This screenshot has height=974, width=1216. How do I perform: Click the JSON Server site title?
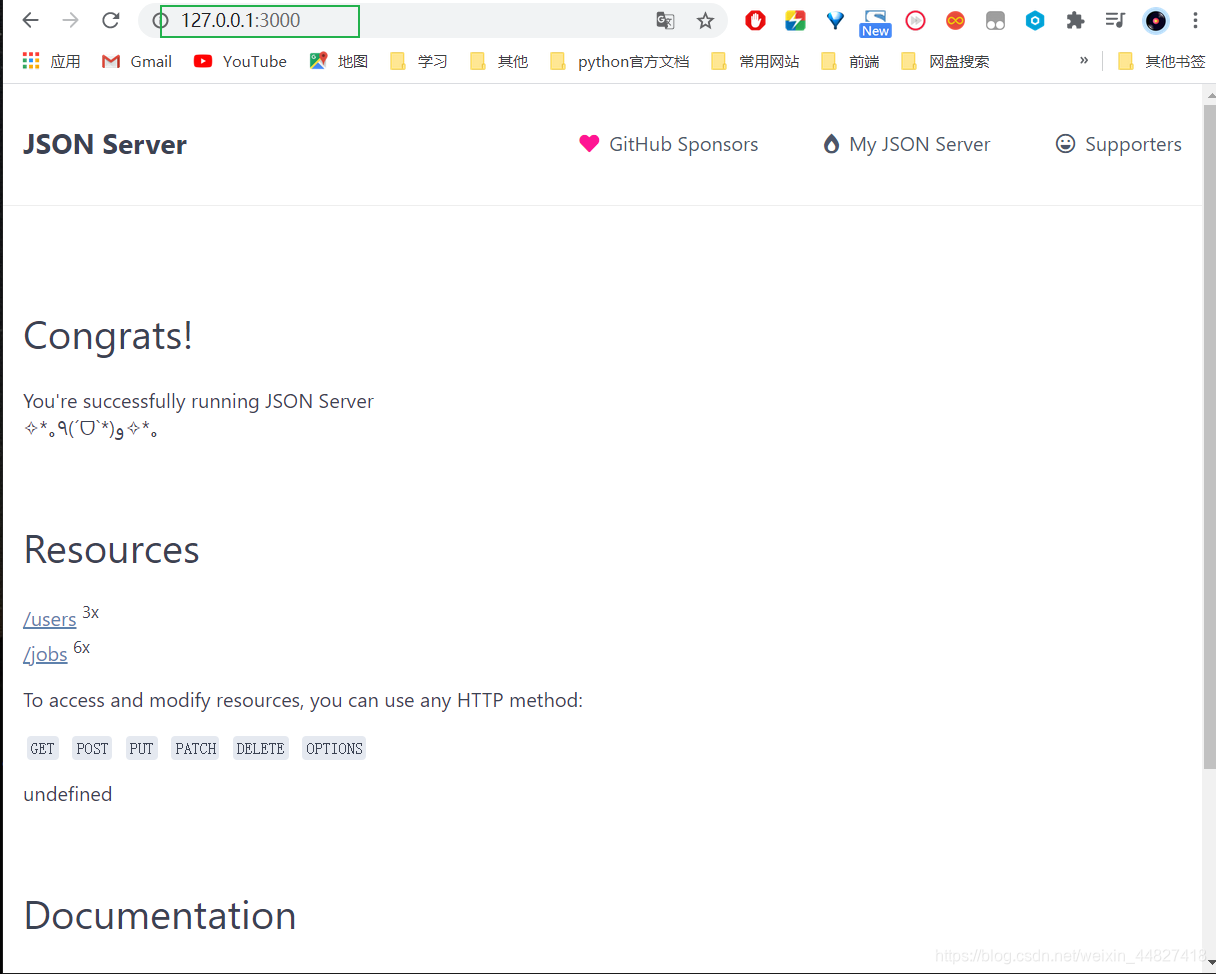(x=105, y=144)
